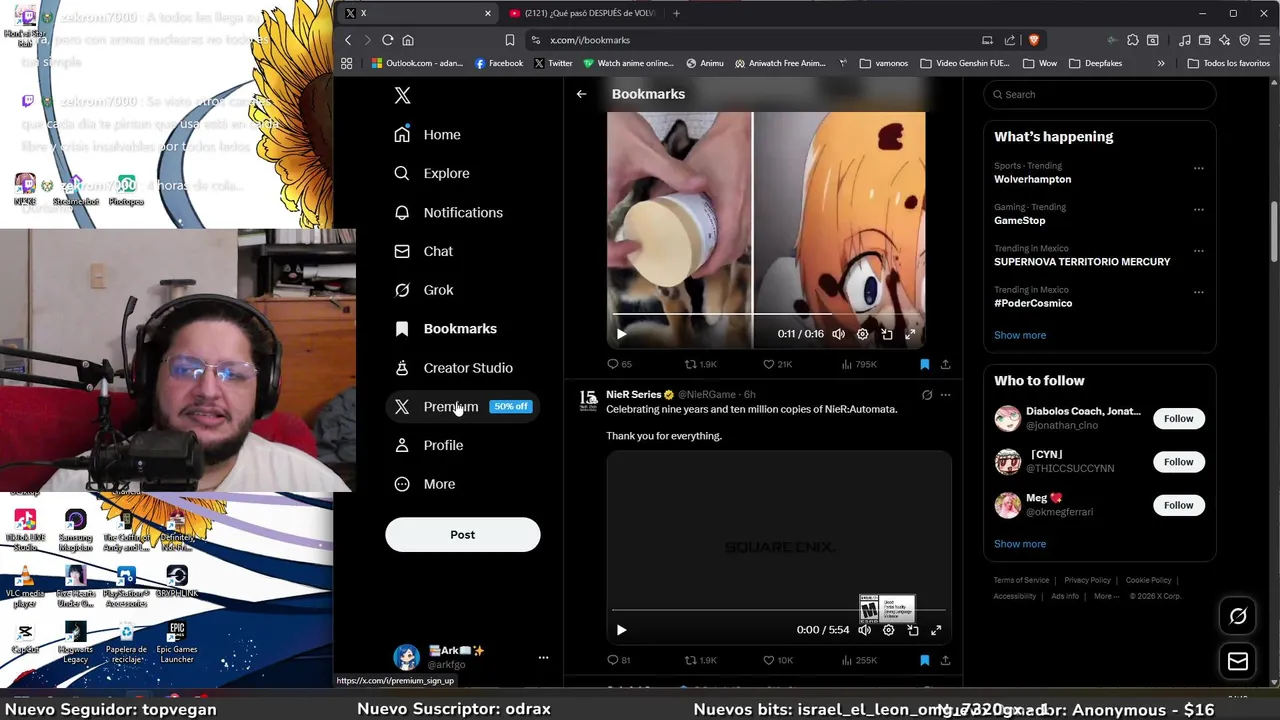Open settings gear on NieR video
This screenshot has height=720, width=1280.
coord(888,630)
